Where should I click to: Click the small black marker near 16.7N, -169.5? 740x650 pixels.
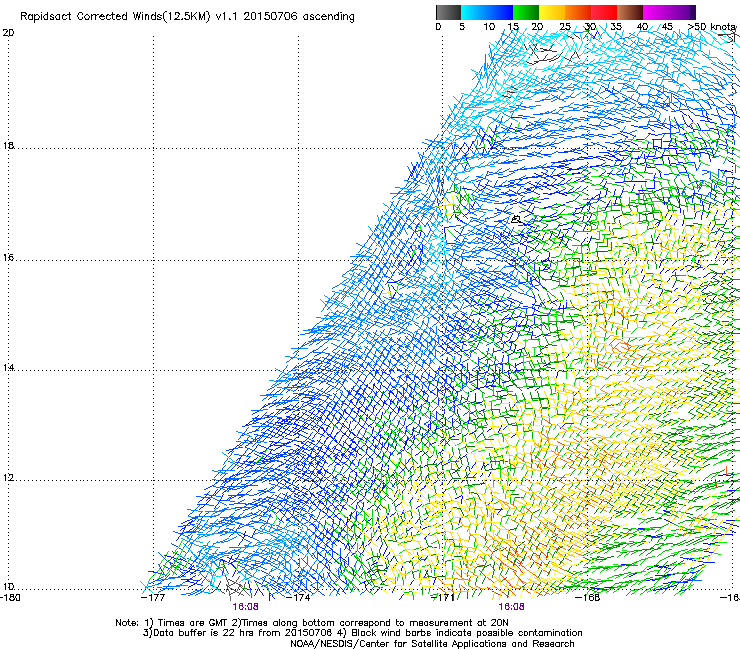click(x=516, y=219)
